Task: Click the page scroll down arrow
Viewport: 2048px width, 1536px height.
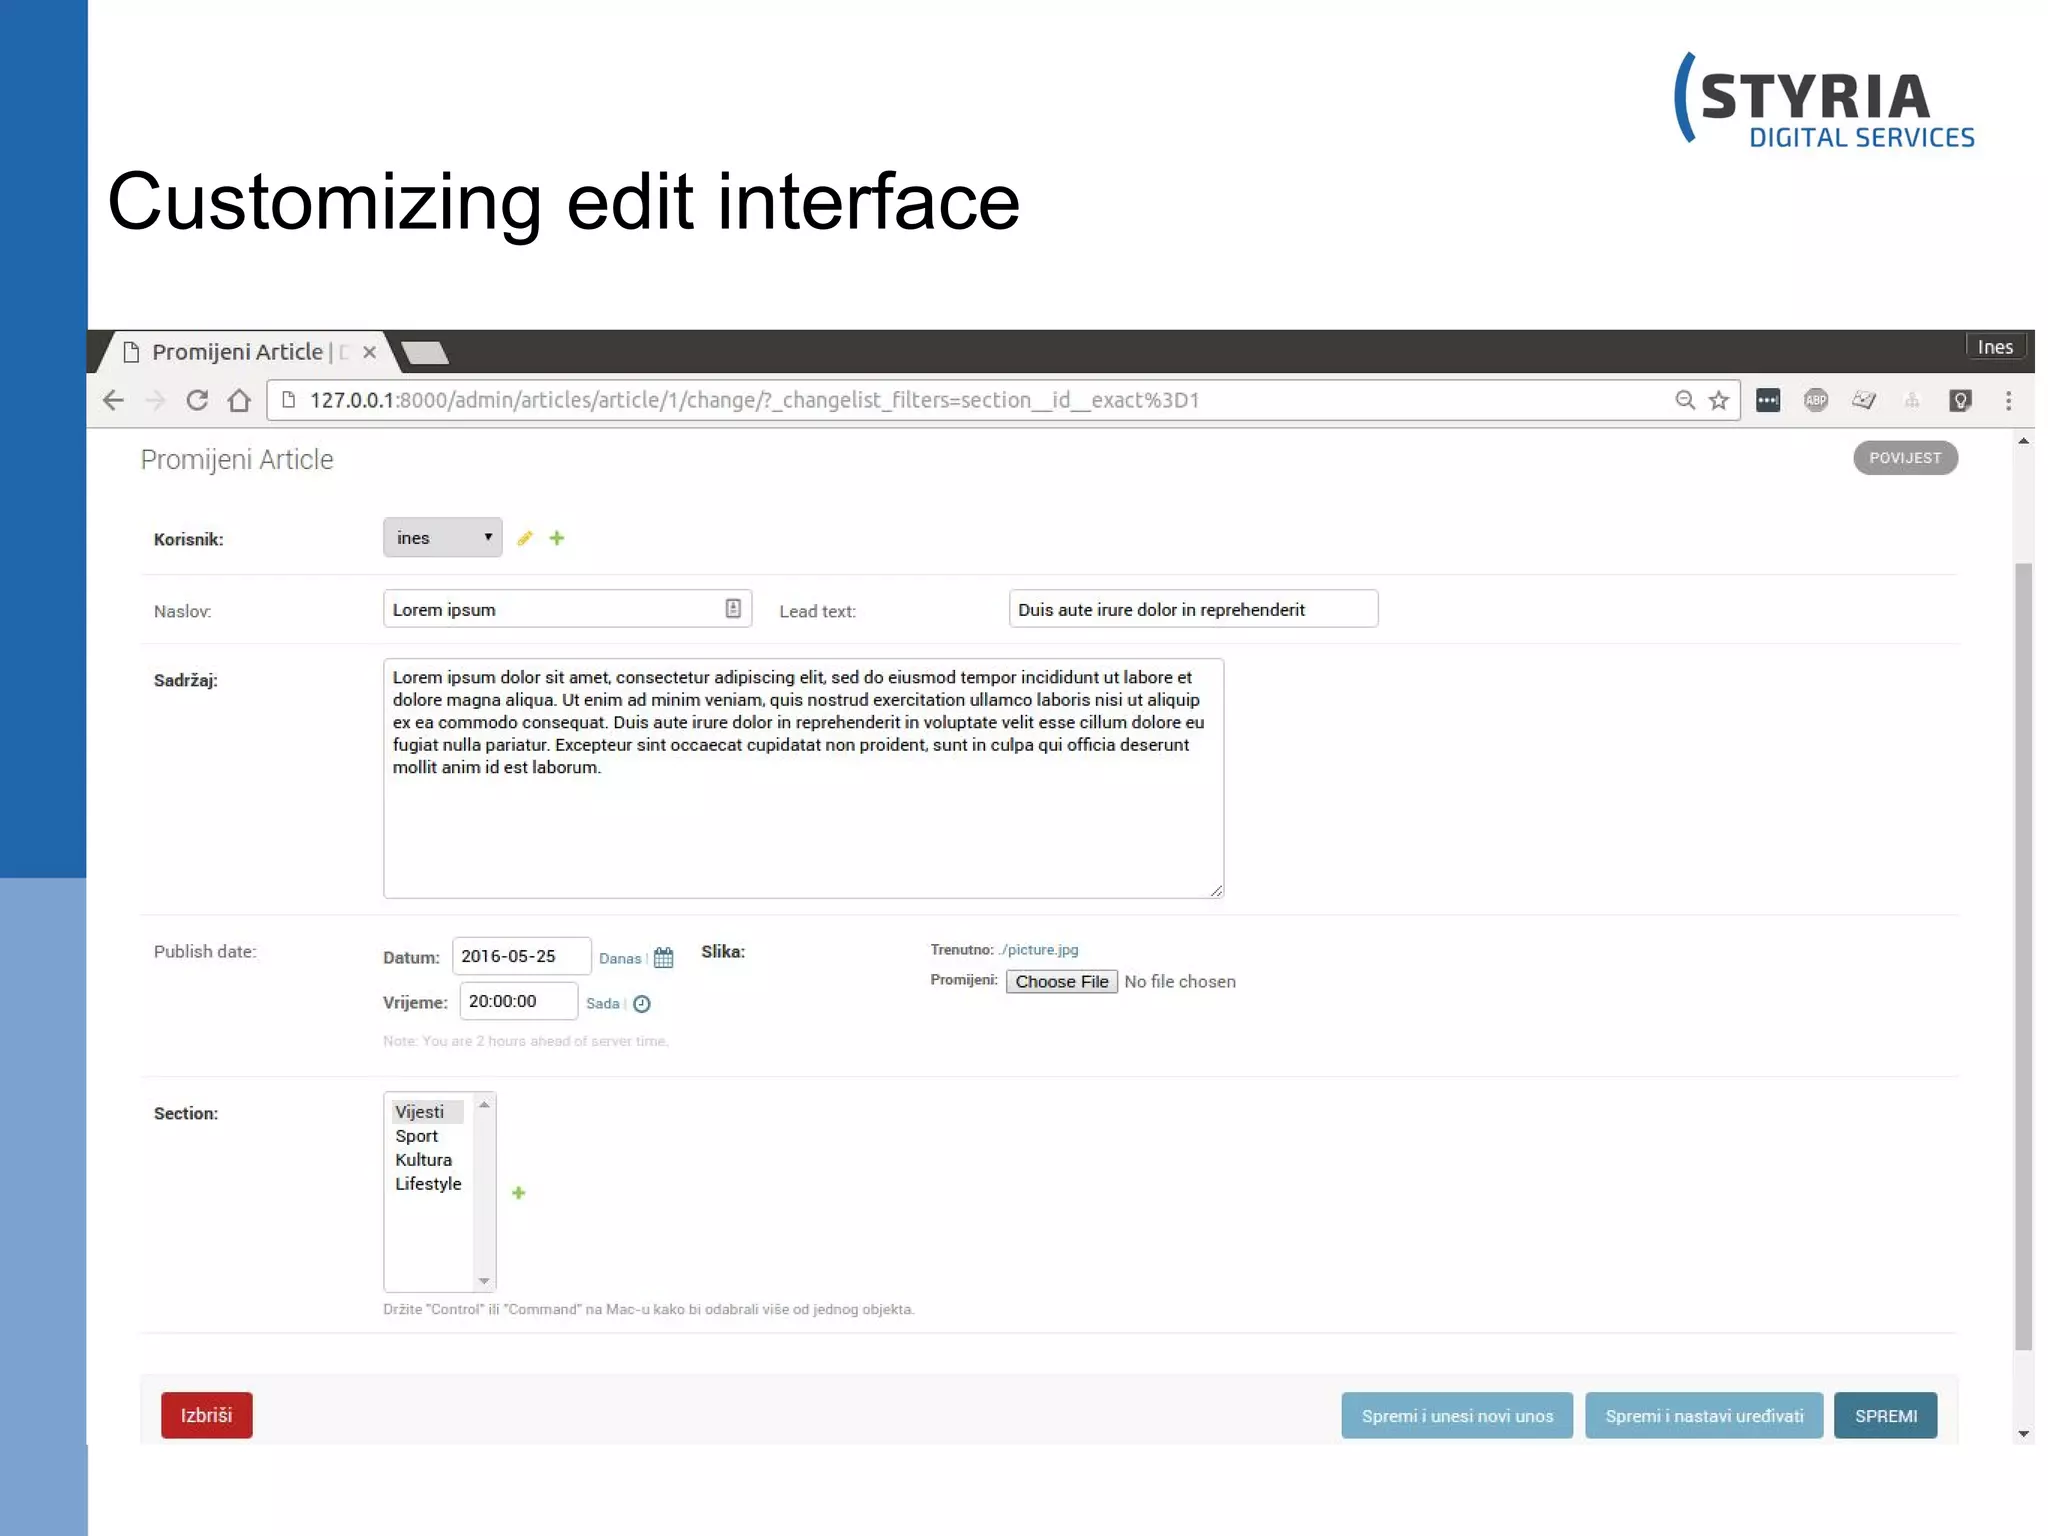Action: point(2023,1434)
